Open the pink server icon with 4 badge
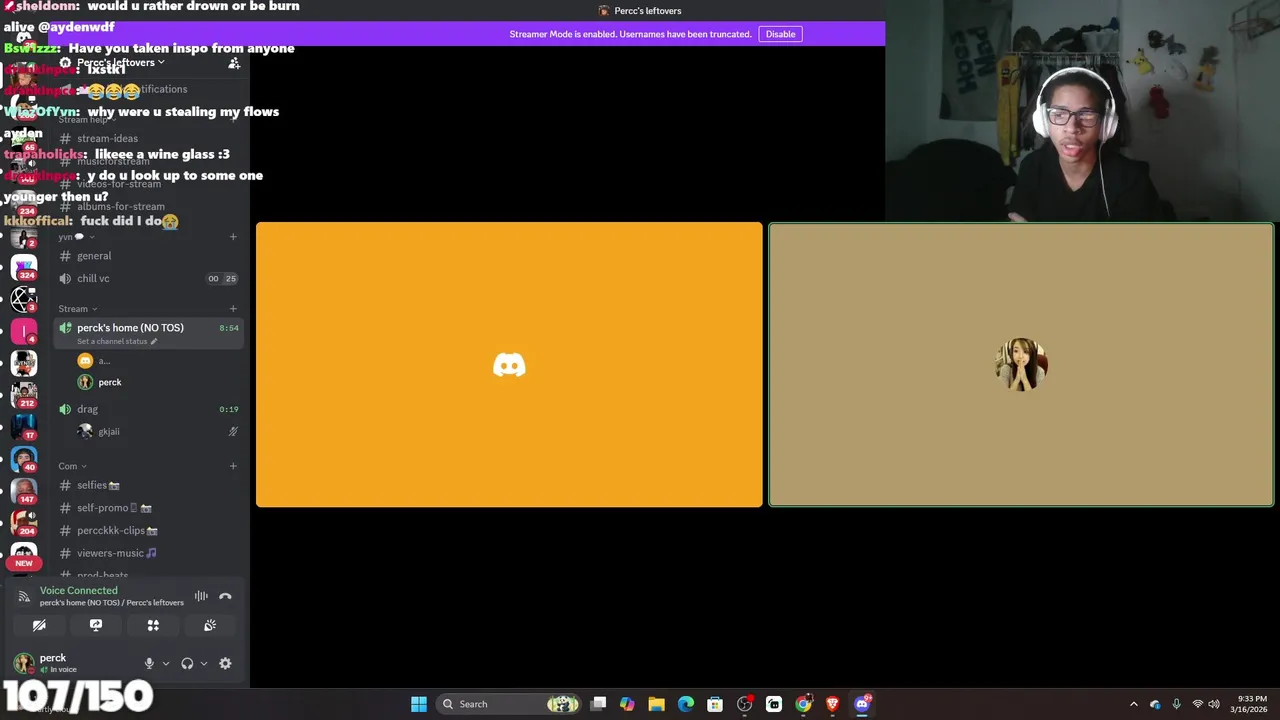The image size is (1280, 720). tap(24, 331)
